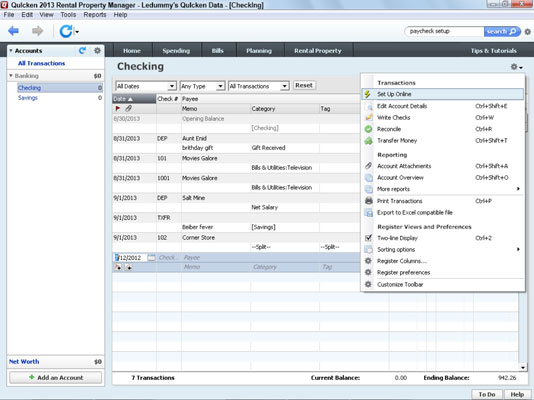The width and height of the screenshot is (534, 400).
Task: Click the search field containing paycheck setup
Action: [x=445, y=31]
